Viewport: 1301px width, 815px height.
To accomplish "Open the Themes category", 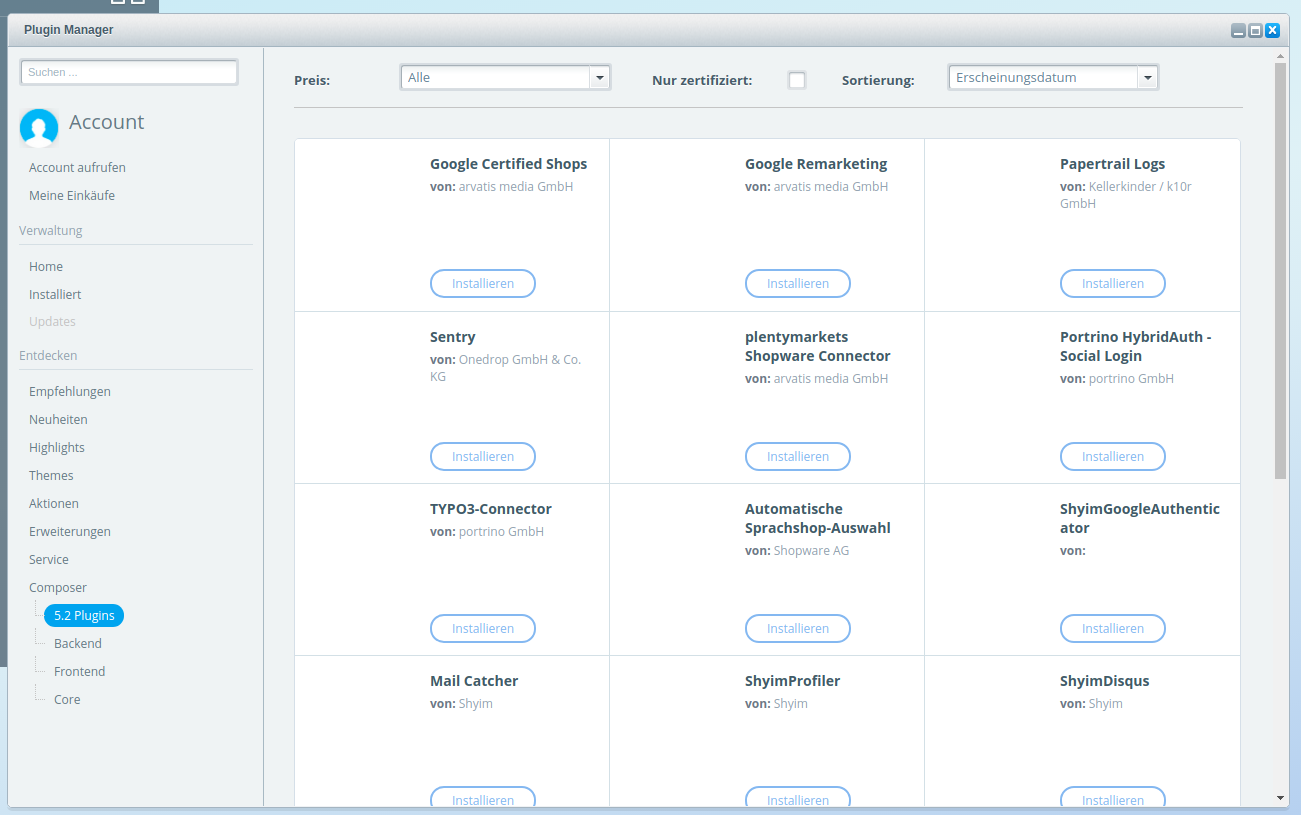I will tap(51, 475).
